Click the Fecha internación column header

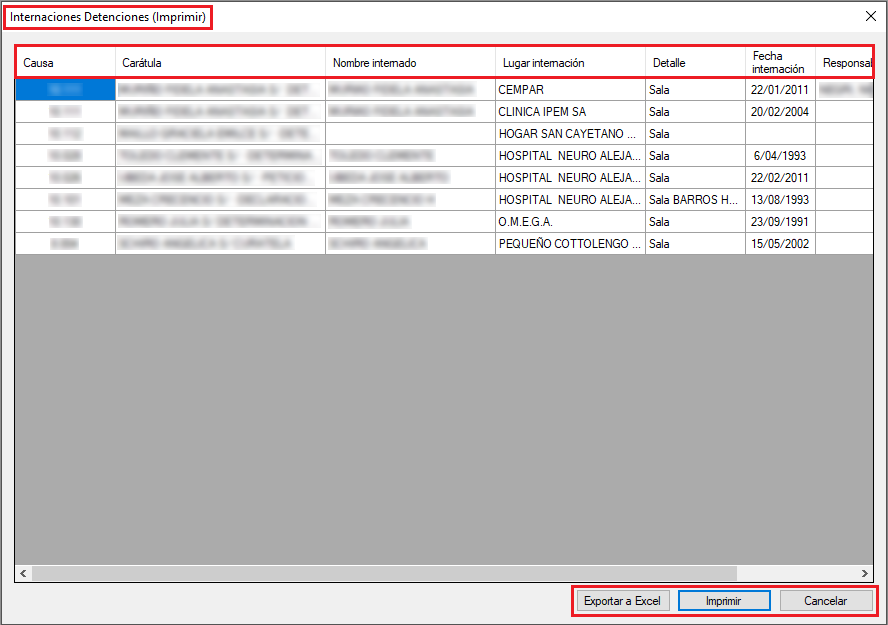click(780, 63)
